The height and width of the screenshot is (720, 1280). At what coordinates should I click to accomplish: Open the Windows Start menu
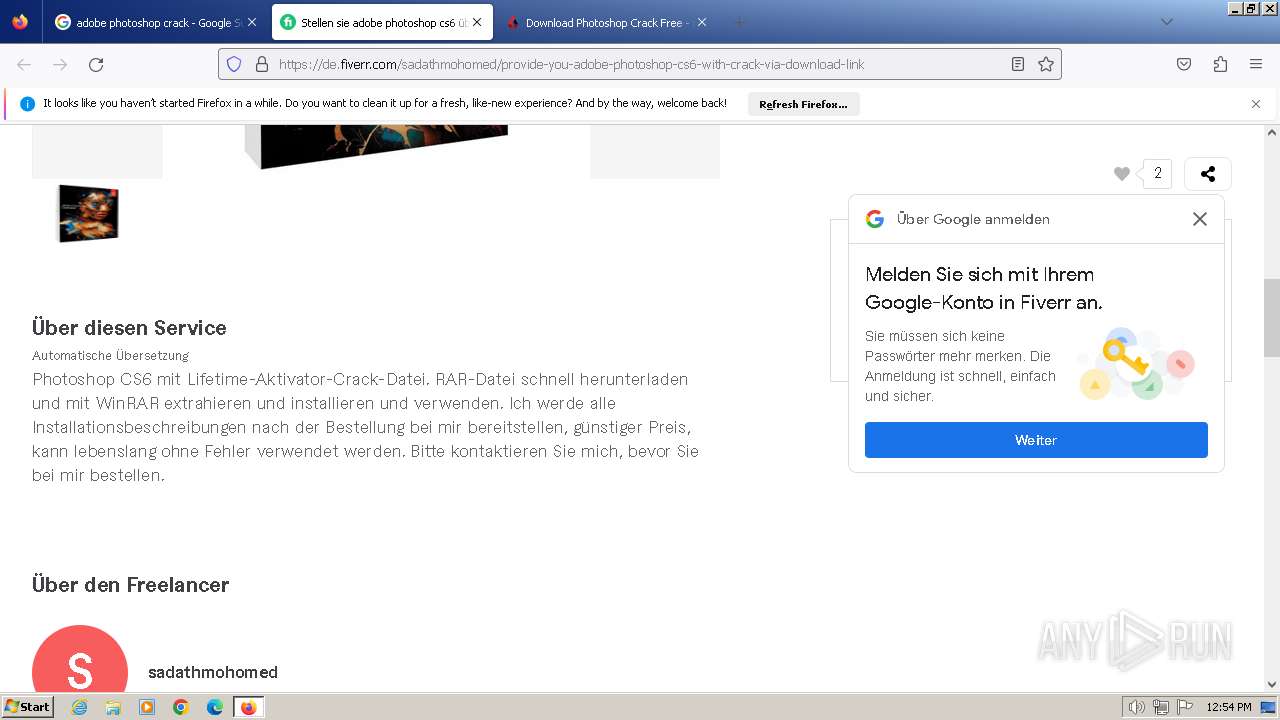pyautogui.click(x=28, y=707)
